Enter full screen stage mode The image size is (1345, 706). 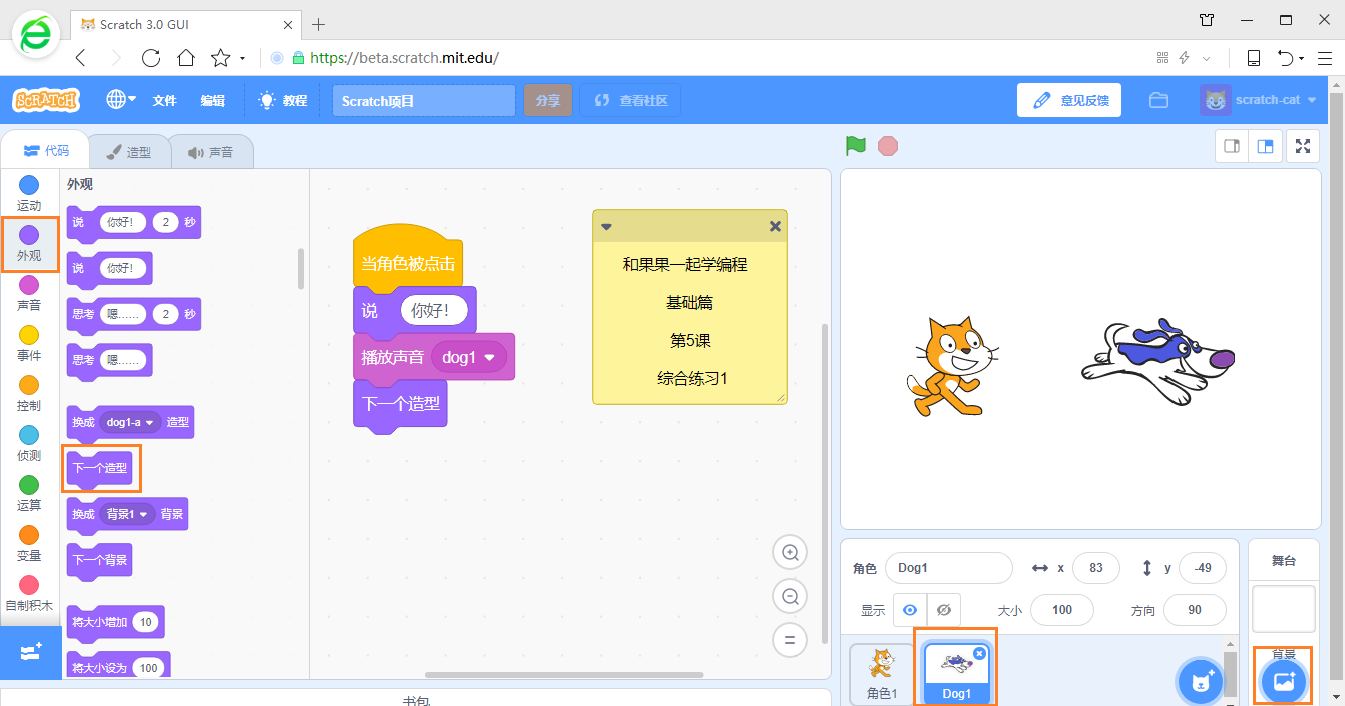pos(1303,146)
